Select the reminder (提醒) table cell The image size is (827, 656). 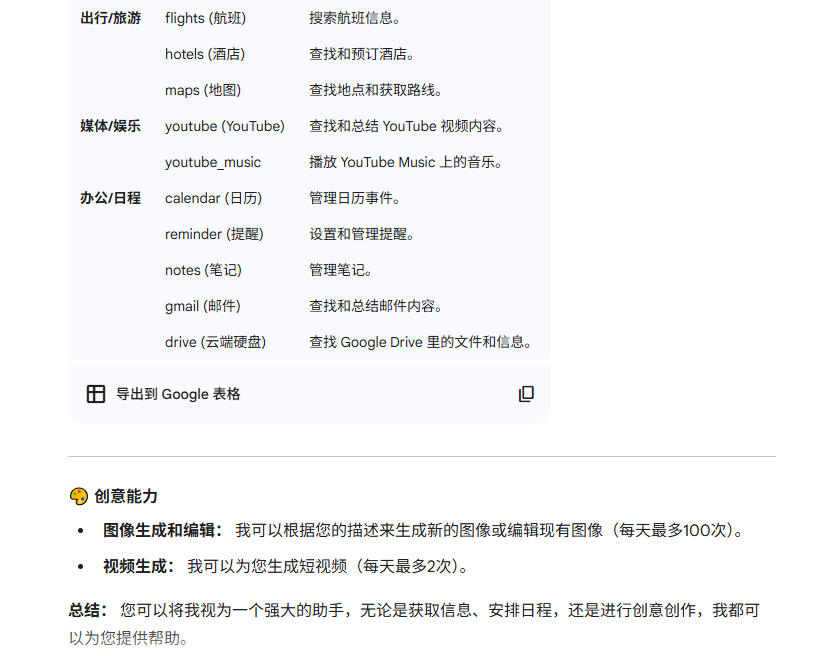(214, 234)
